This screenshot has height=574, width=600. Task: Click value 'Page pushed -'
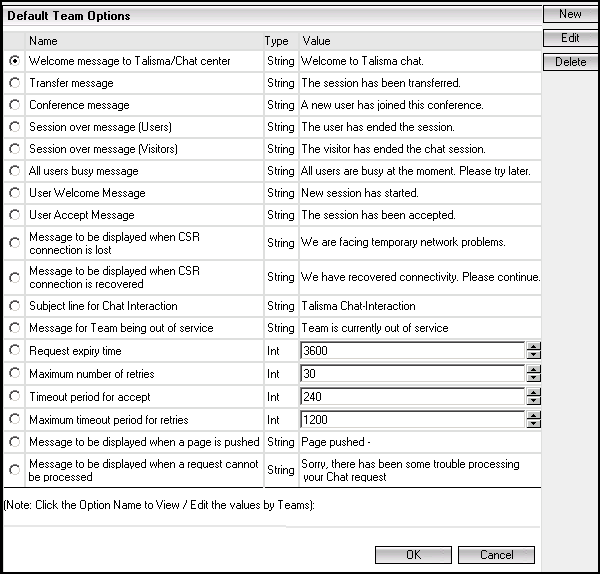[x=336, y=442]
